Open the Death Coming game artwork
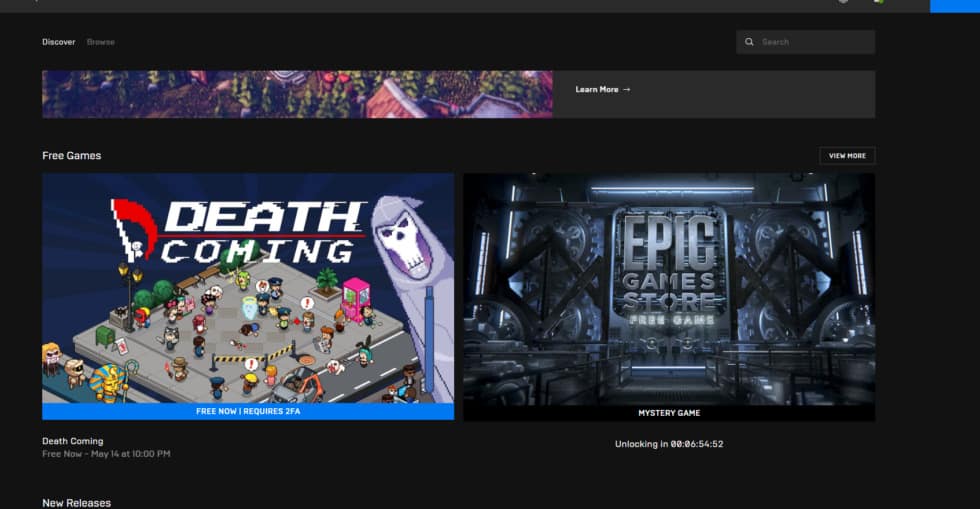 [x=248, y=288]
